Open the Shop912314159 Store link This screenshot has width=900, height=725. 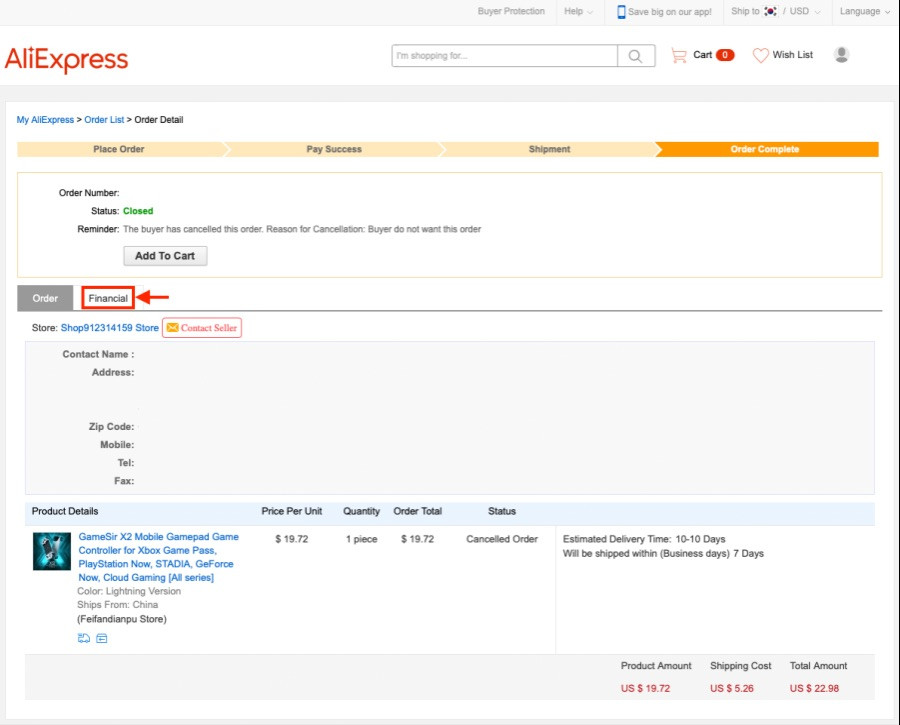click(110, 328)
